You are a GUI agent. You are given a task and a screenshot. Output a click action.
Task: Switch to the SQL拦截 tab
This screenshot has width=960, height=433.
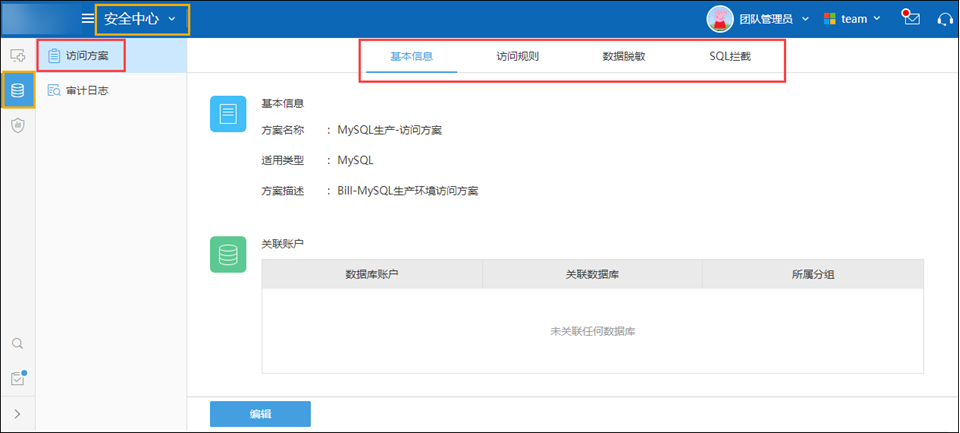coord(730,56)
